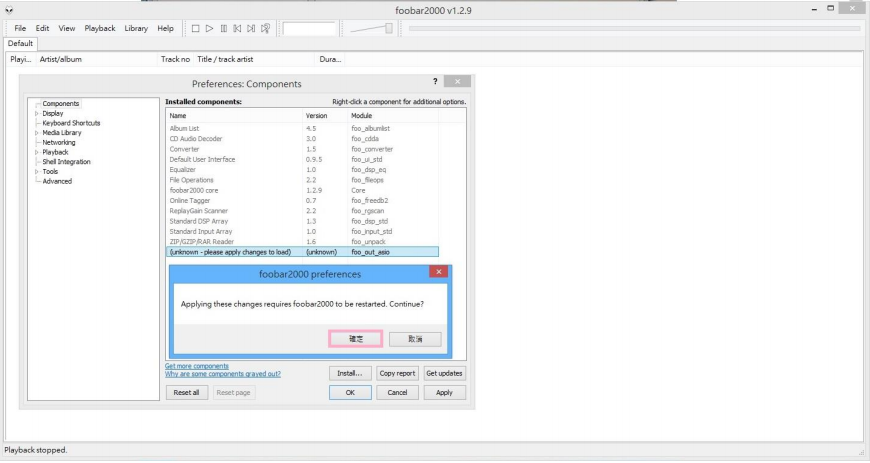The height and width of the screenshot is (463, 870).
Task: Click the Play toolbar icon
Action: [x=209, y=28]
